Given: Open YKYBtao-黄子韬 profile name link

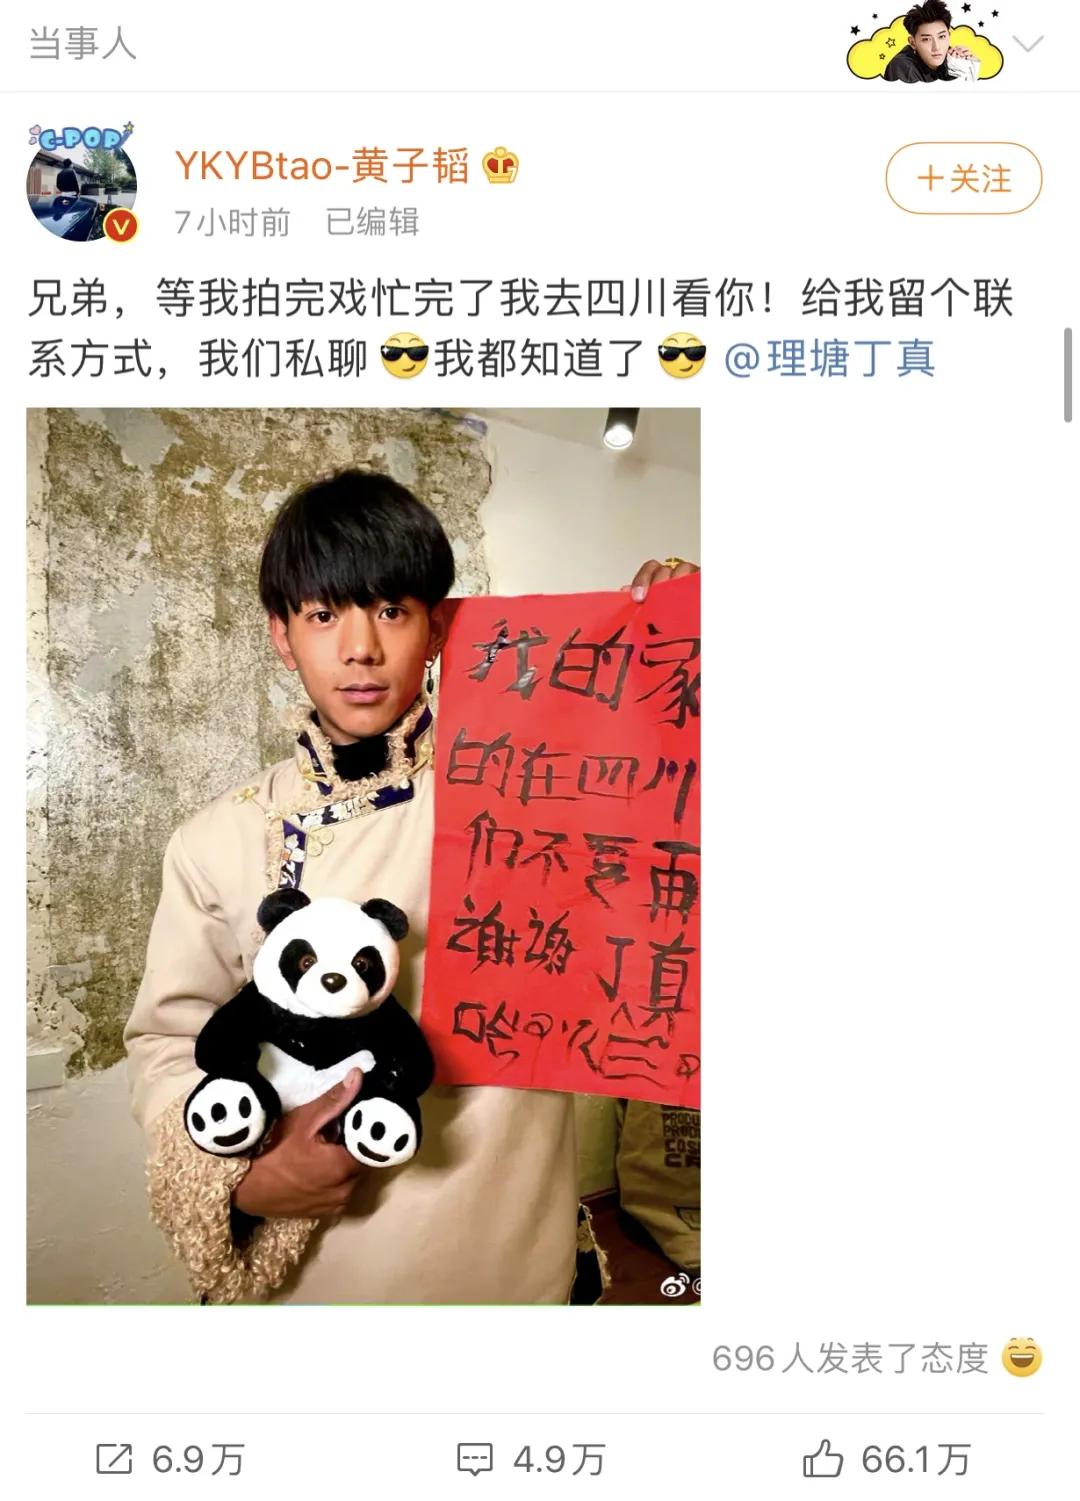Looking at the screenshot, I should pos(322,166).
